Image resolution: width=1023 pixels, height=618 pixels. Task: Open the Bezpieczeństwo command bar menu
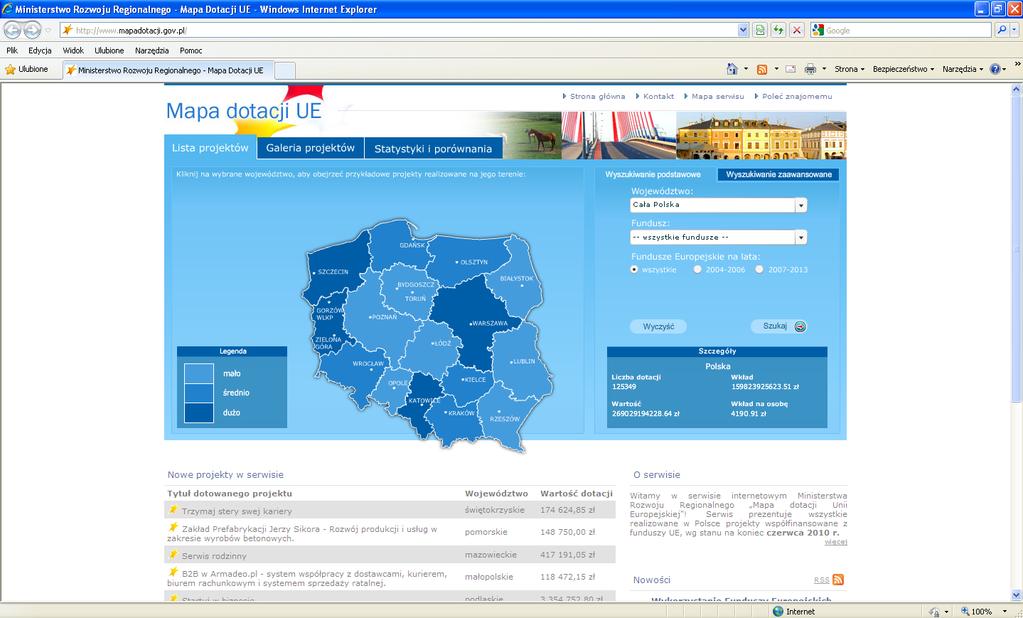pyautogui.click(x=903, y=69)
